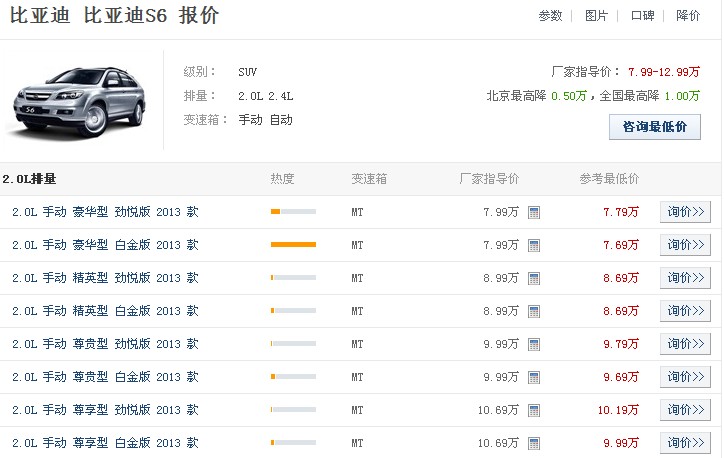The image size is (724, 458).
Task: Open calculator icon in 尊贵型 白金版 row
Action: tap(534, 378)
